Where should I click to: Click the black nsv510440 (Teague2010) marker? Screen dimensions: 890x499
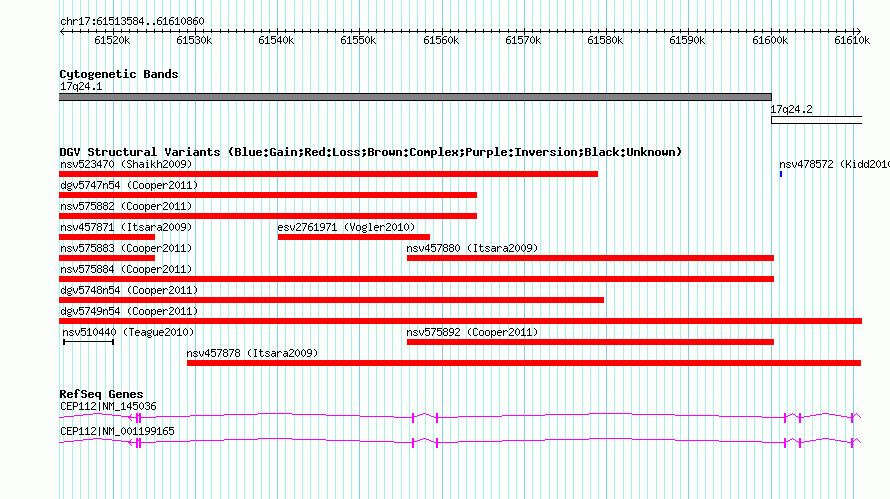(x=89, y=342)
